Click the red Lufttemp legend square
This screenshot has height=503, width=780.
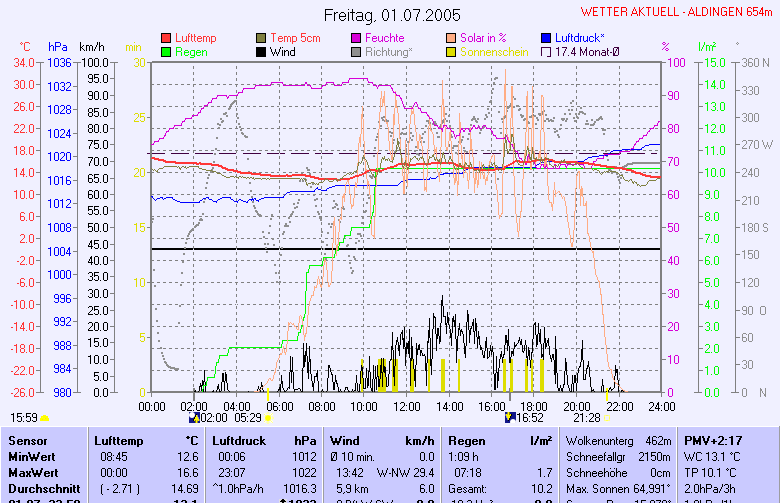(166, 38)
